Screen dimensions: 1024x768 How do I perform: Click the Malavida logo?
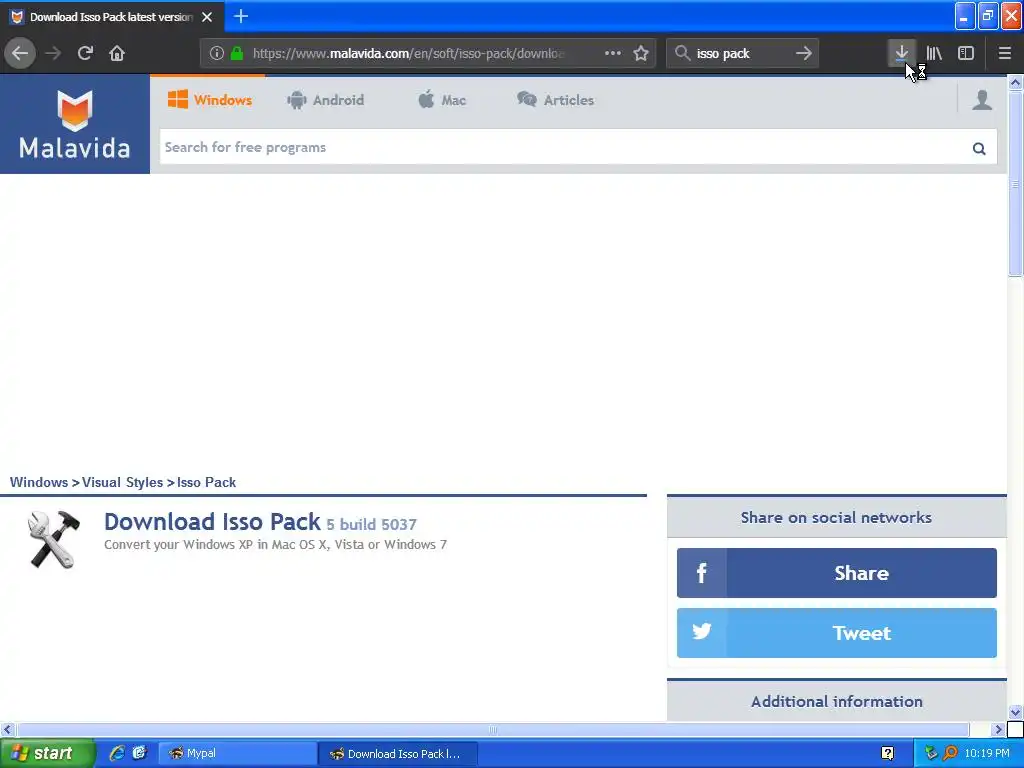(74, 124)
